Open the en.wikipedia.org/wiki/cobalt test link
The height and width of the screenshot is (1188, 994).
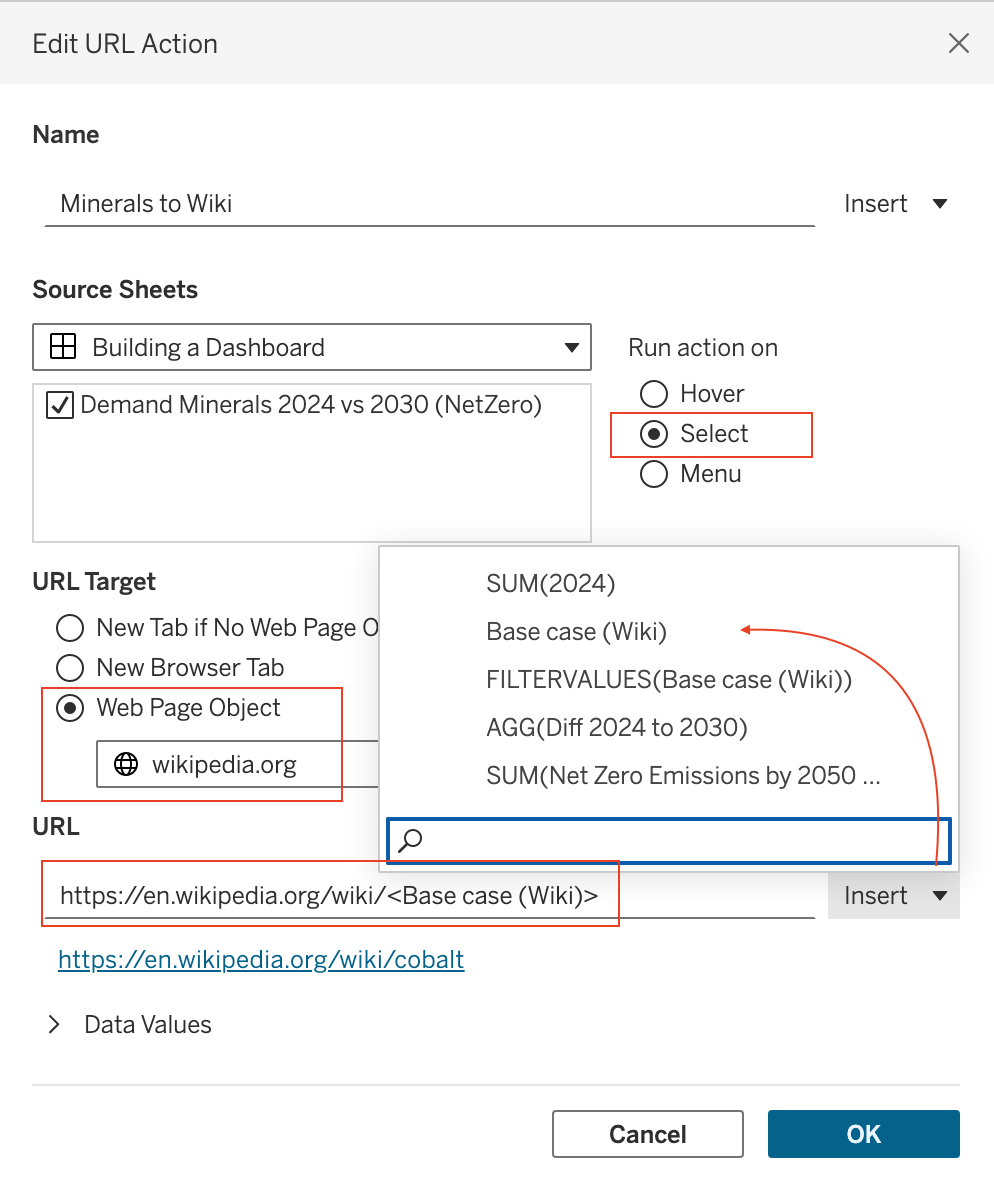[261, 959]
